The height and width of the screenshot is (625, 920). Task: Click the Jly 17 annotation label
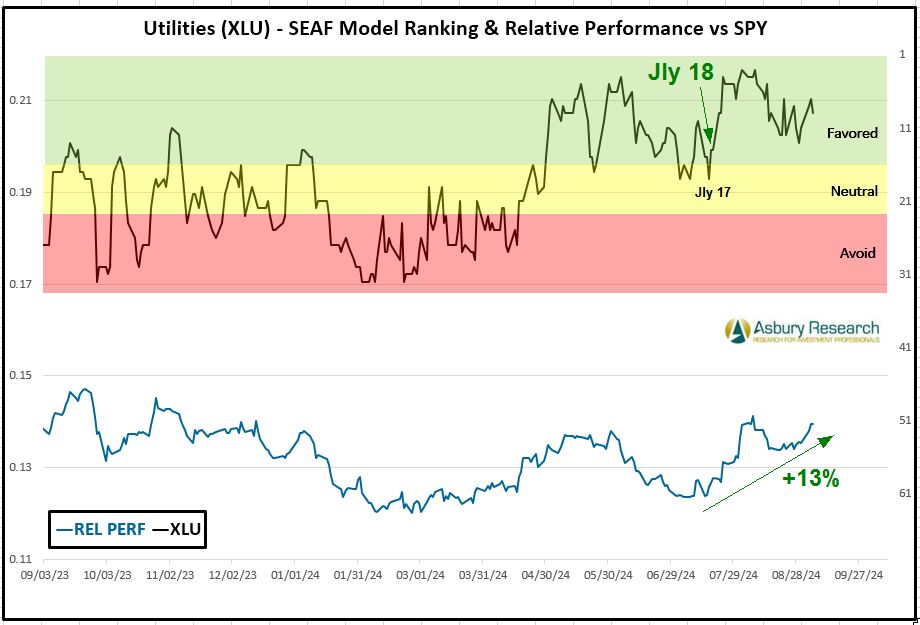(x=713, y=192)
